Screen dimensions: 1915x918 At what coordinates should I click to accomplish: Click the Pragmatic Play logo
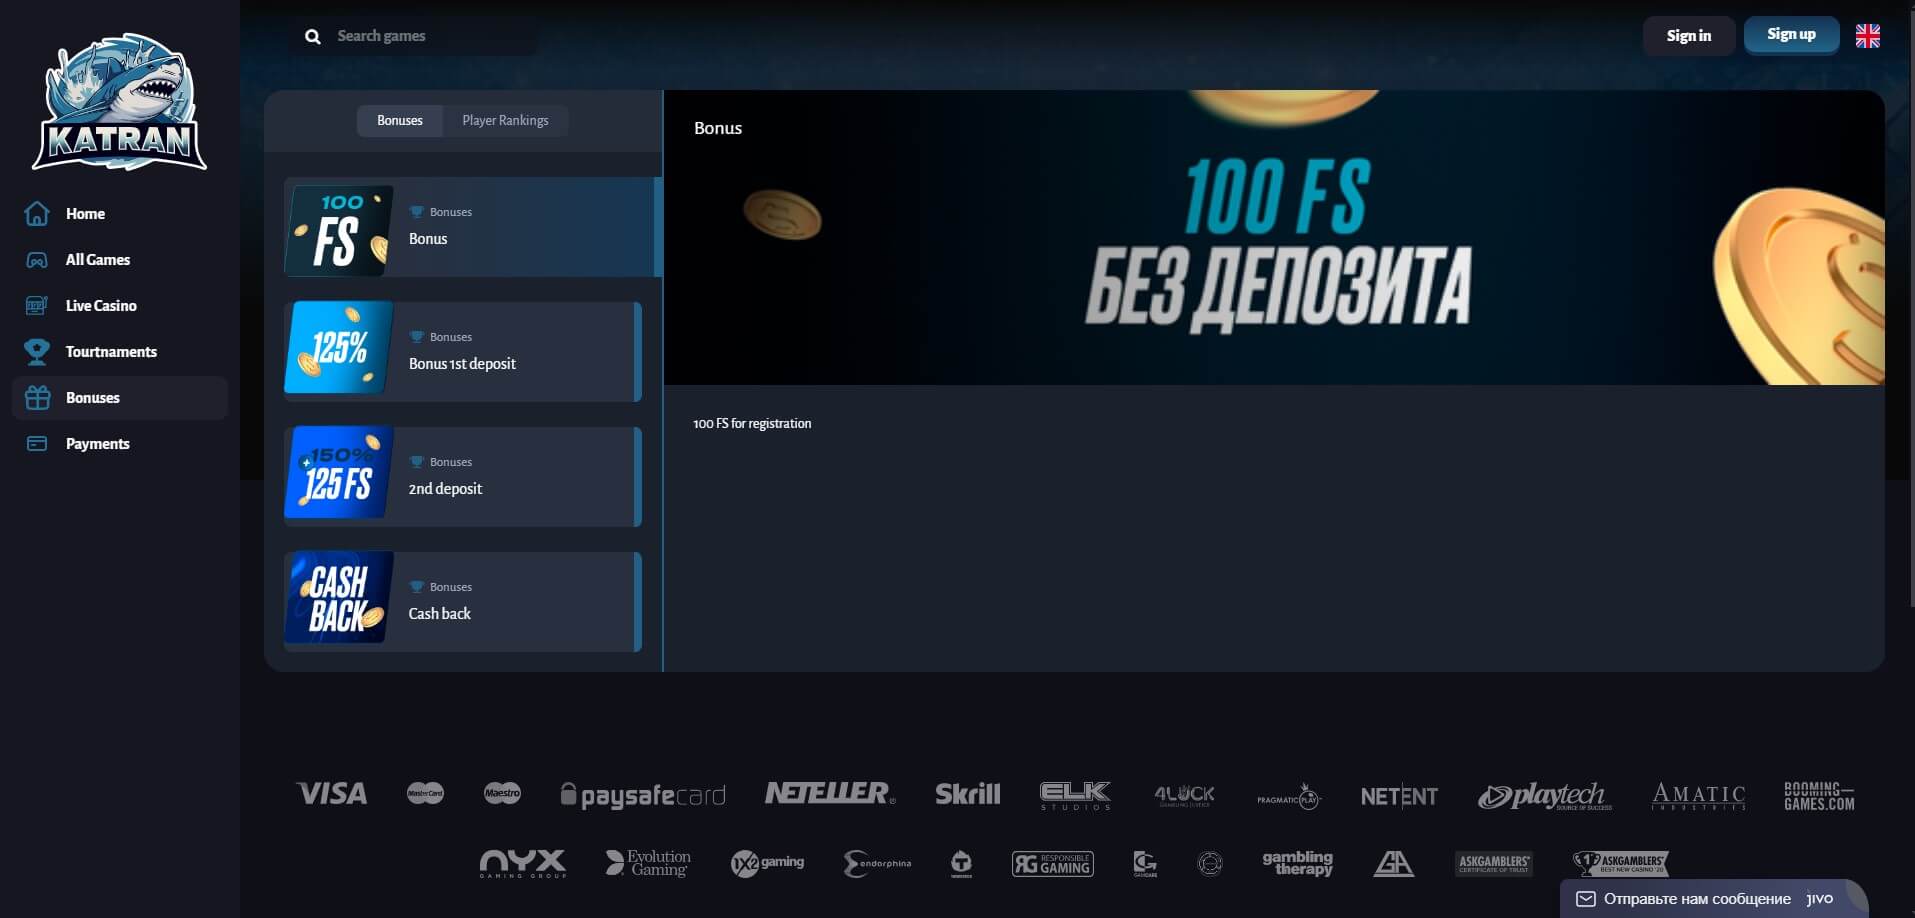(x=1289, y=797)
